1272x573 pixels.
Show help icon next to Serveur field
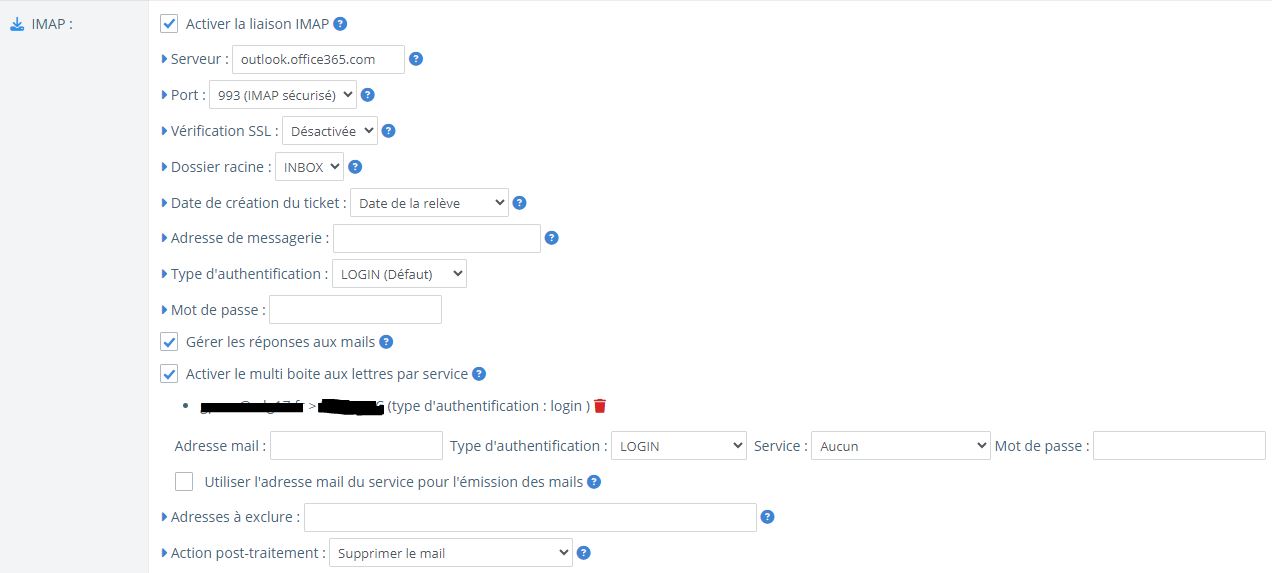tap(416, 59)
